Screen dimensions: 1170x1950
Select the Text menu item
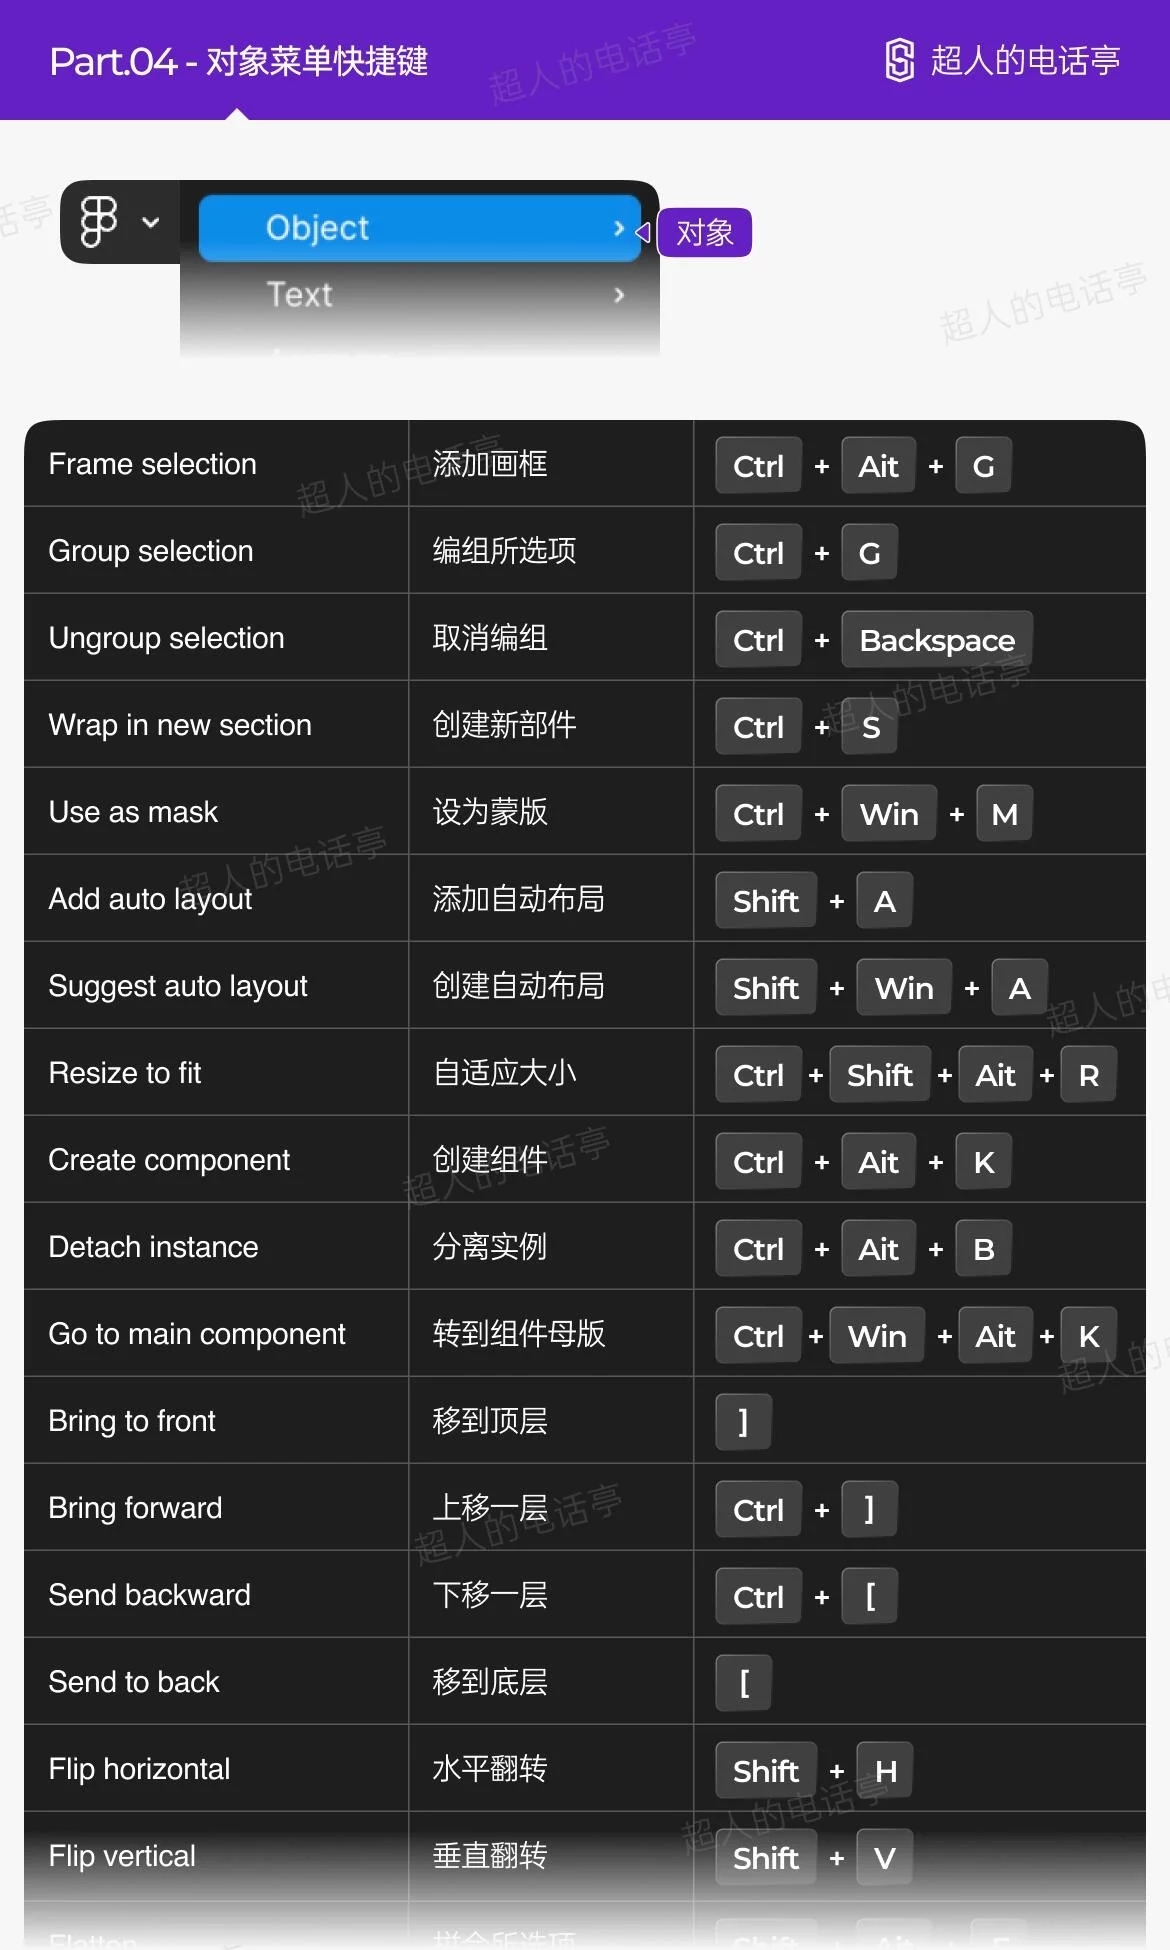(300, 295)
